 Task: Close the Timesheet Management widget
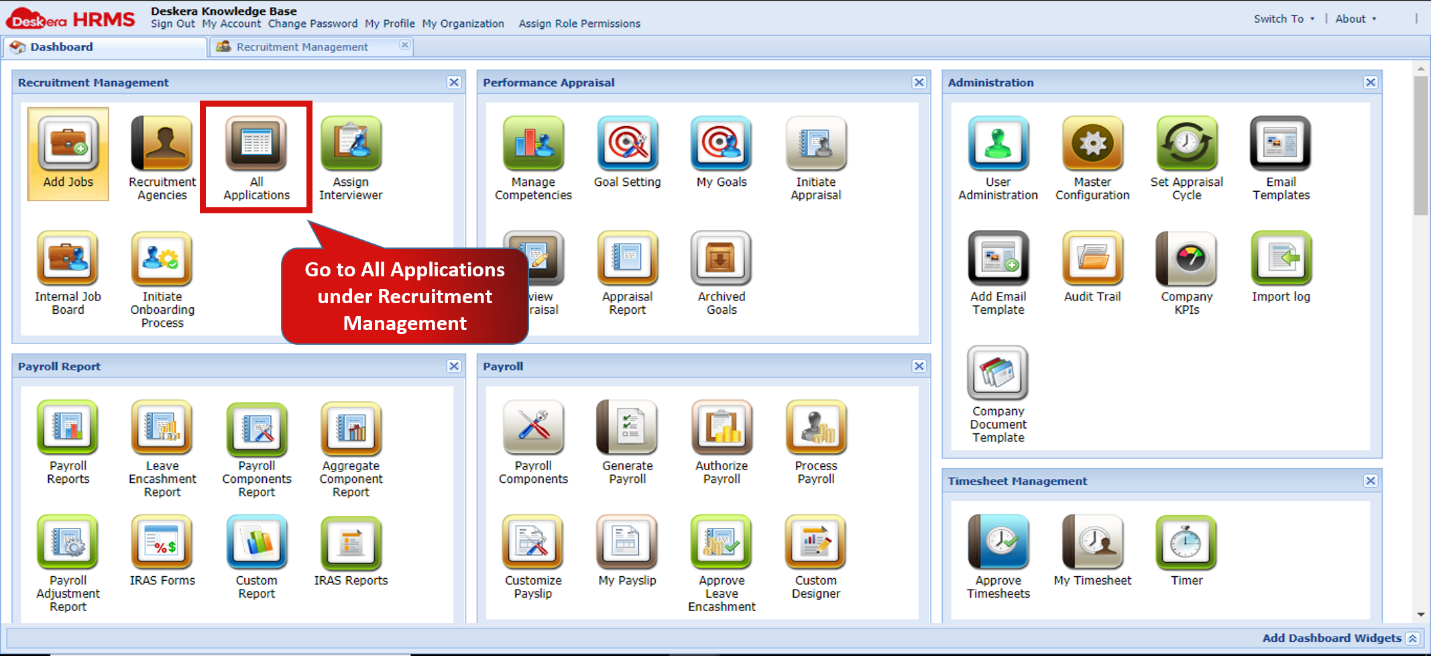1370,481
